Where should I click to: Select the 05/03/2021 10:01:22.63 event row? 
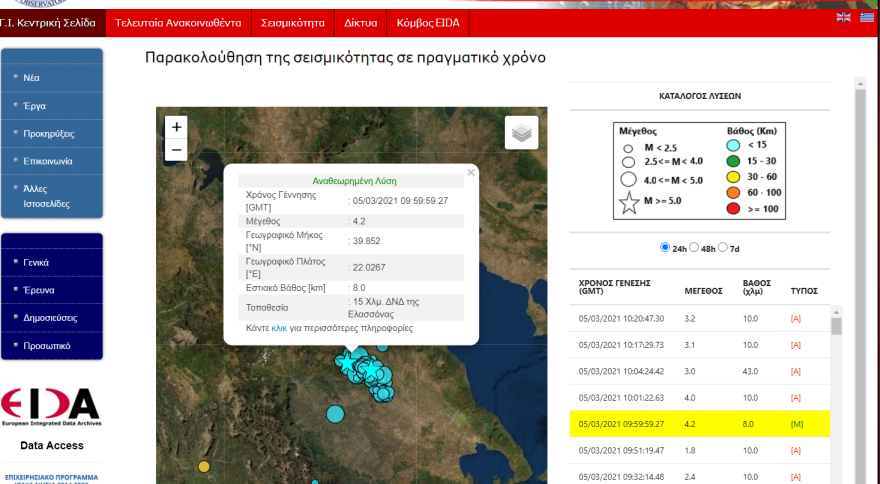click(699, 398)
